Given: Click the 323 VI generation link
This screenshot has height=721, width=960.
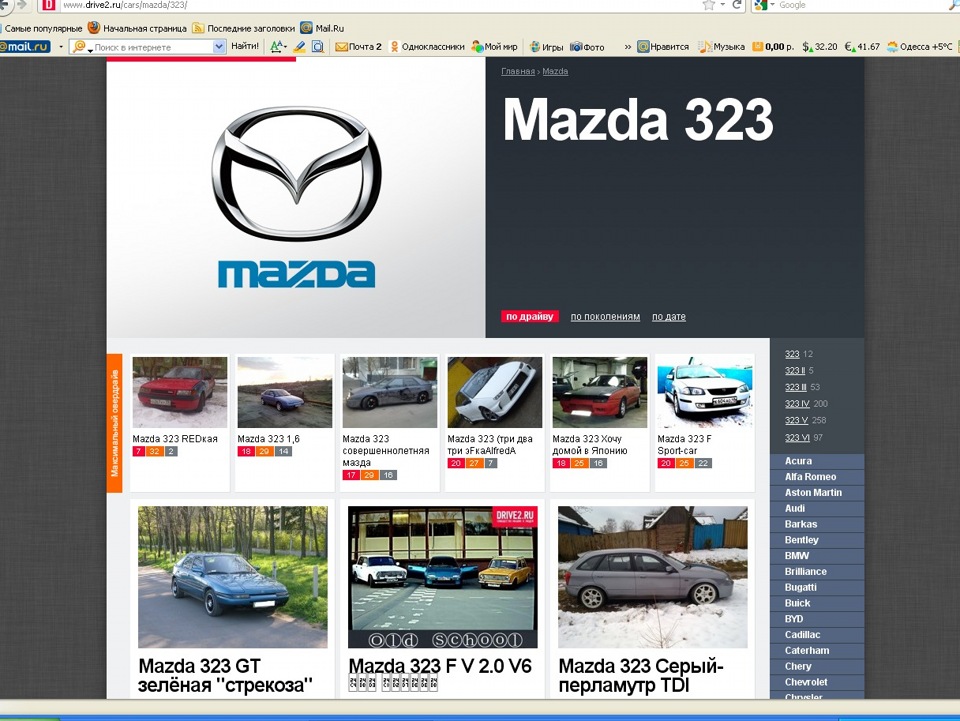Looking at the screenshot, I should click(797, 438).
